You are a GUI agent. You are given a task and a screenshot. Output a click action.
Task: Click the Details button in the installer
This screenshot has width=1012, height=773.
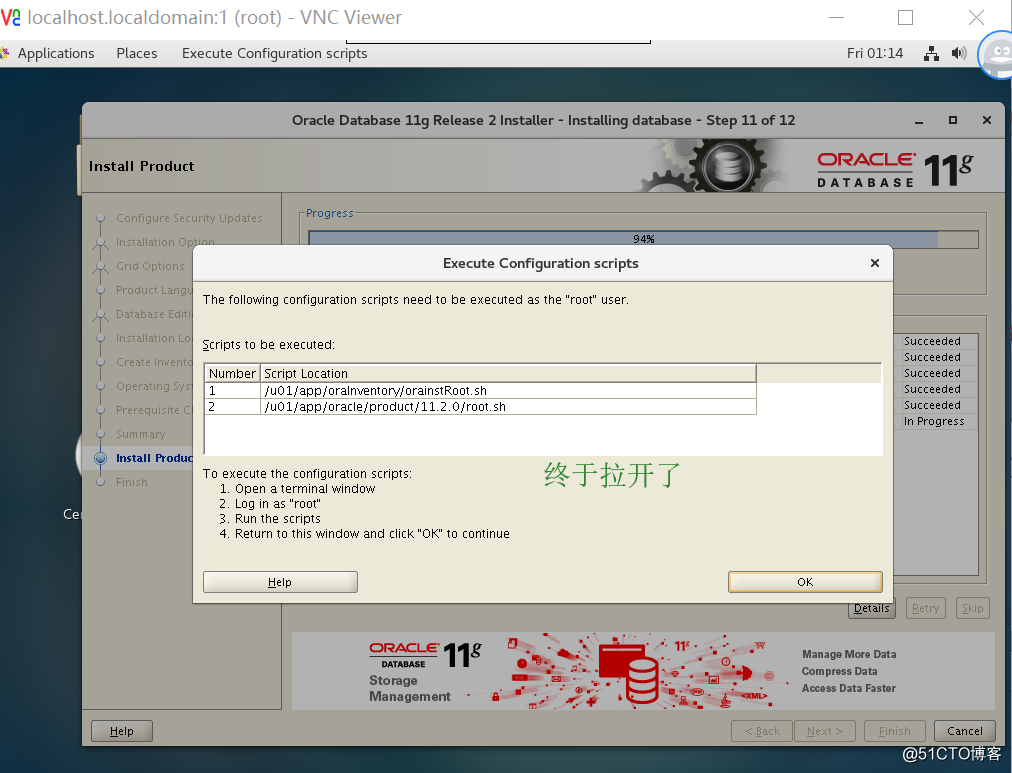[871, 608]
